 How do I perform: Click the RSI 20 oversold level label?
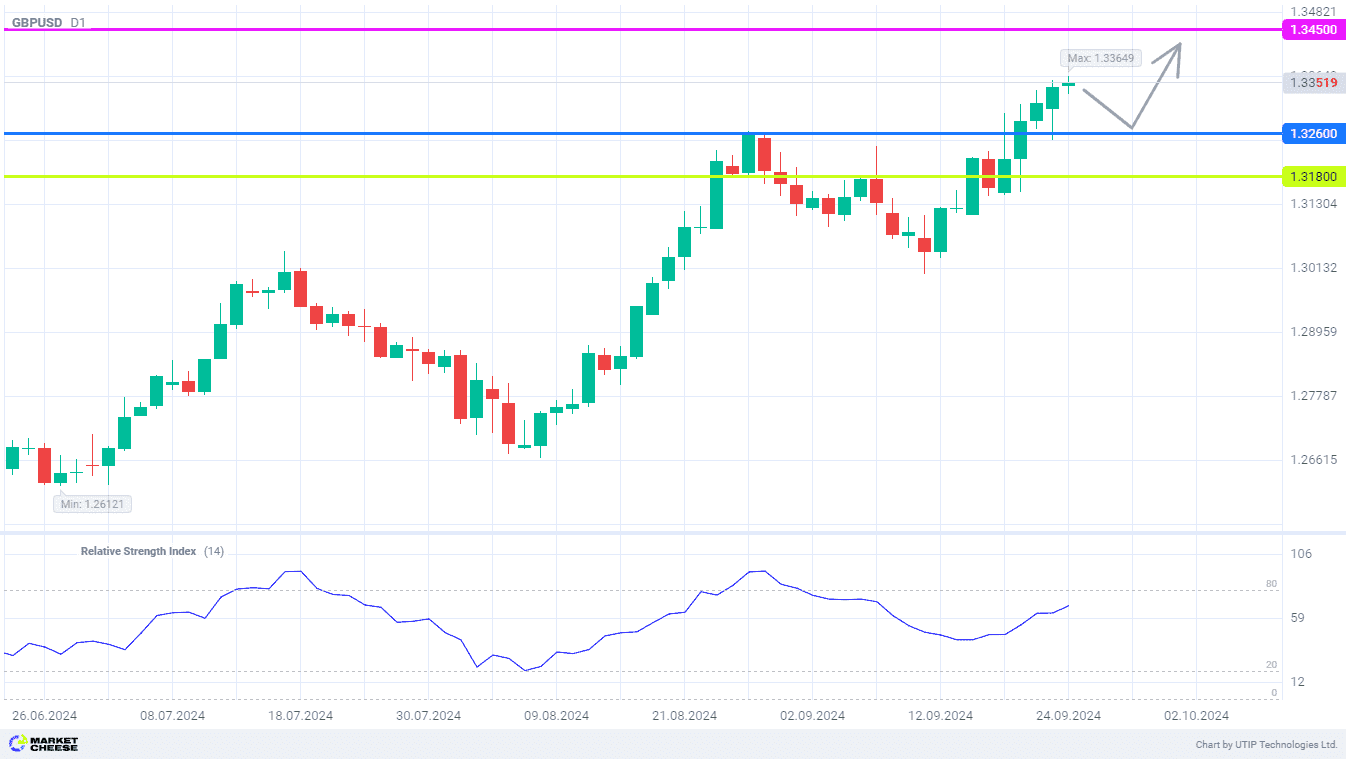pos(1271,664)
